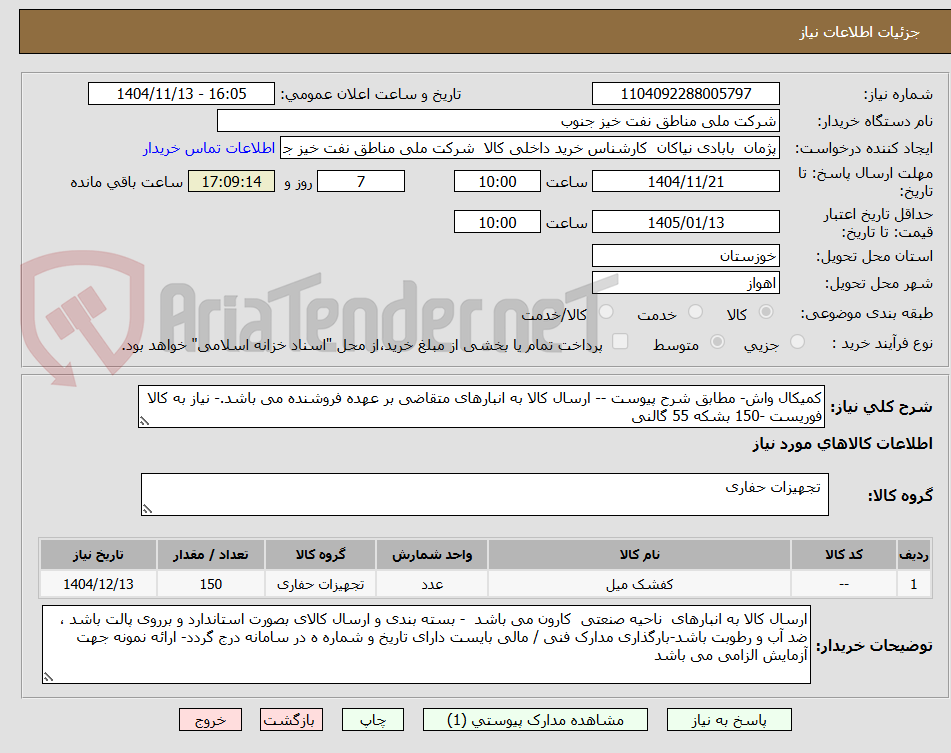Screen dimensions: 951x753
Task: Select the 'متوسط' purchase type radio
Action: [x=717, y=342]
